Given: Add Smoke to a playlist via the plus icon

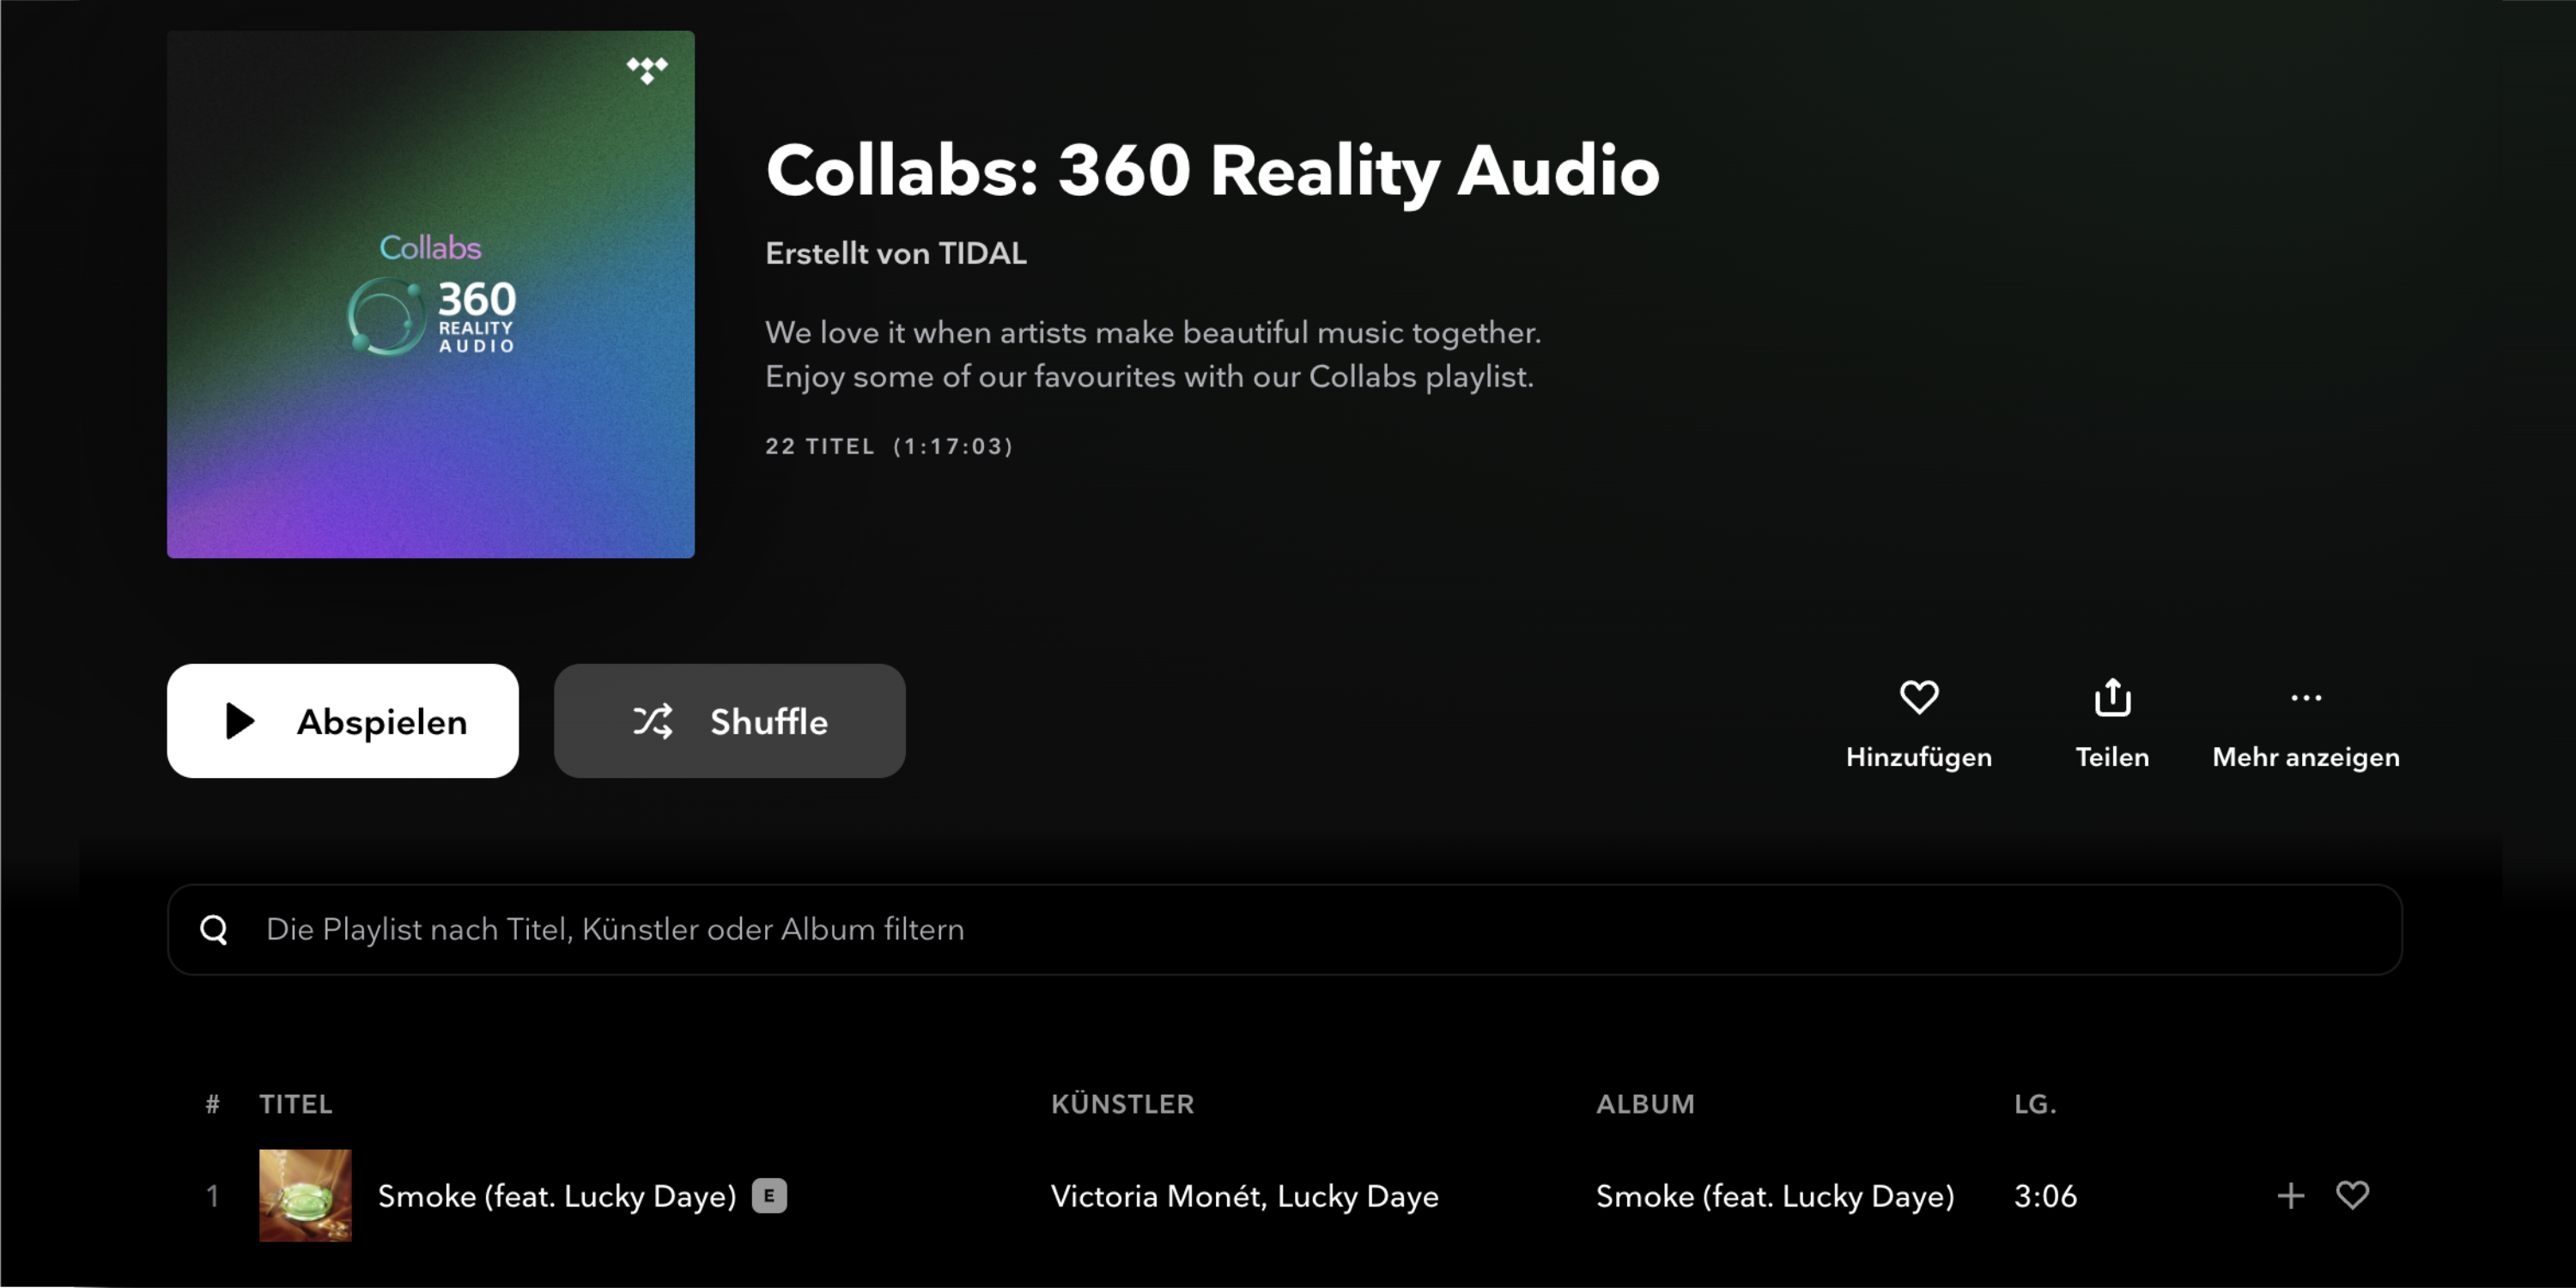Looking at the screenshot, I should 2289,1196.
